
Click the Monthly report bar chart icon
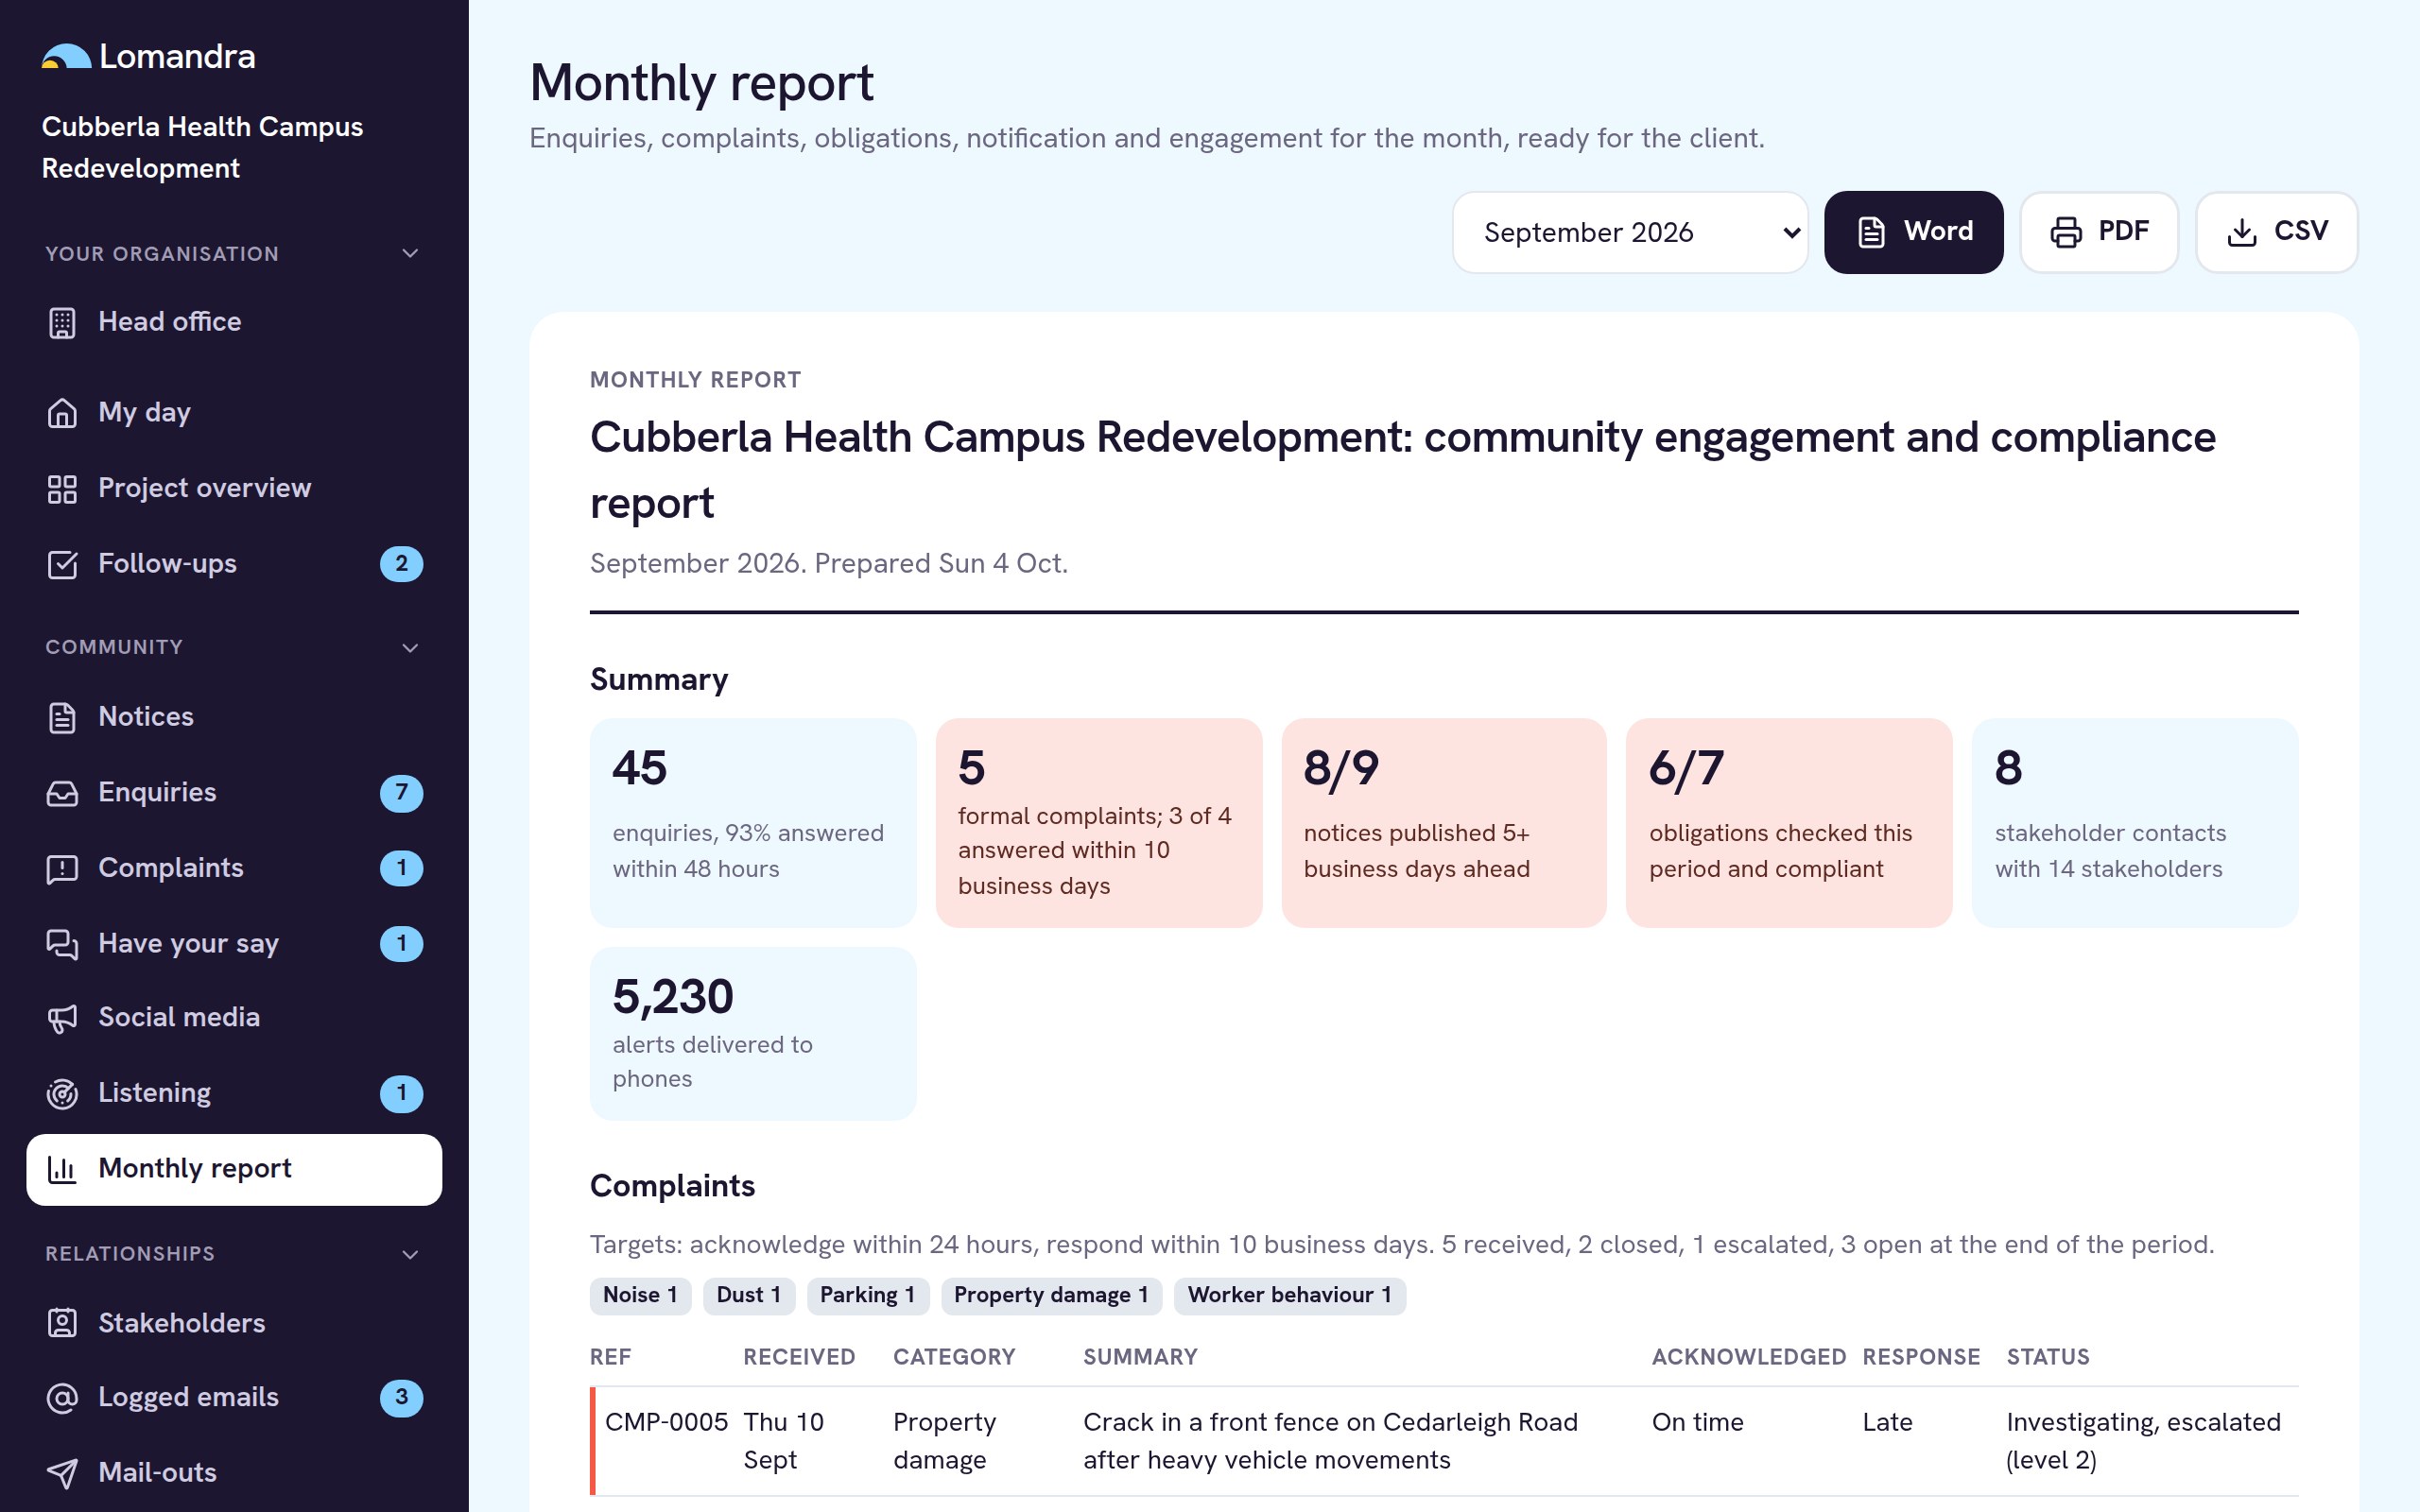(62, 1170)
